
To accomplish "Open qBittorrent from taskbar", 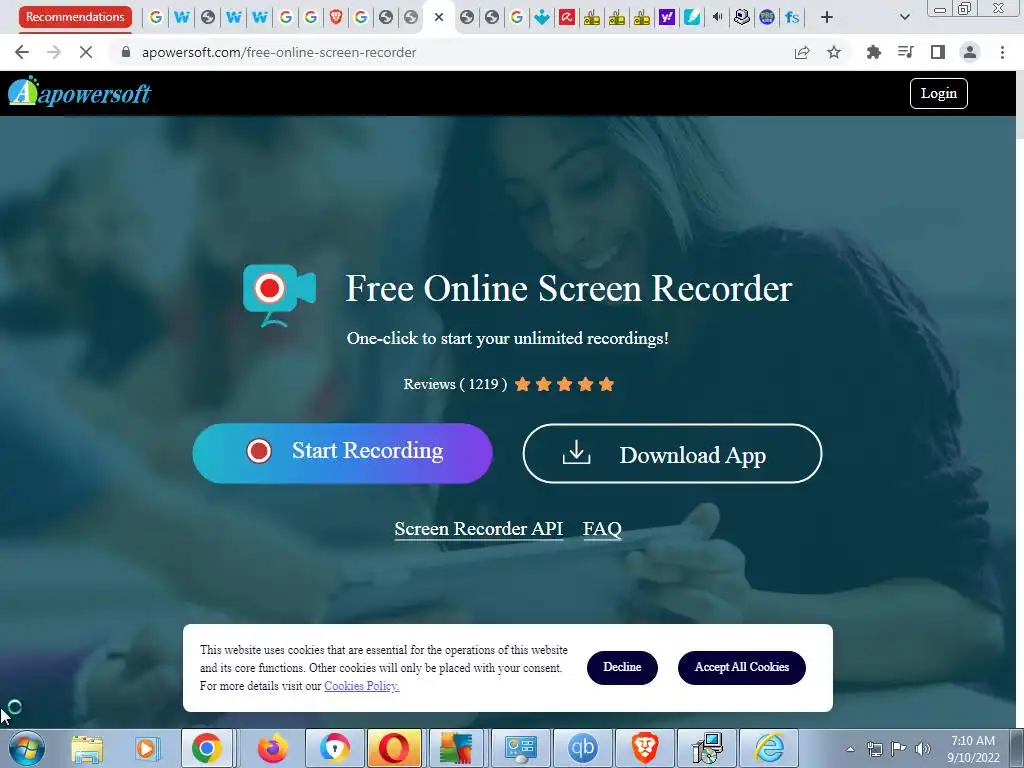I will [x=583, y=748].
